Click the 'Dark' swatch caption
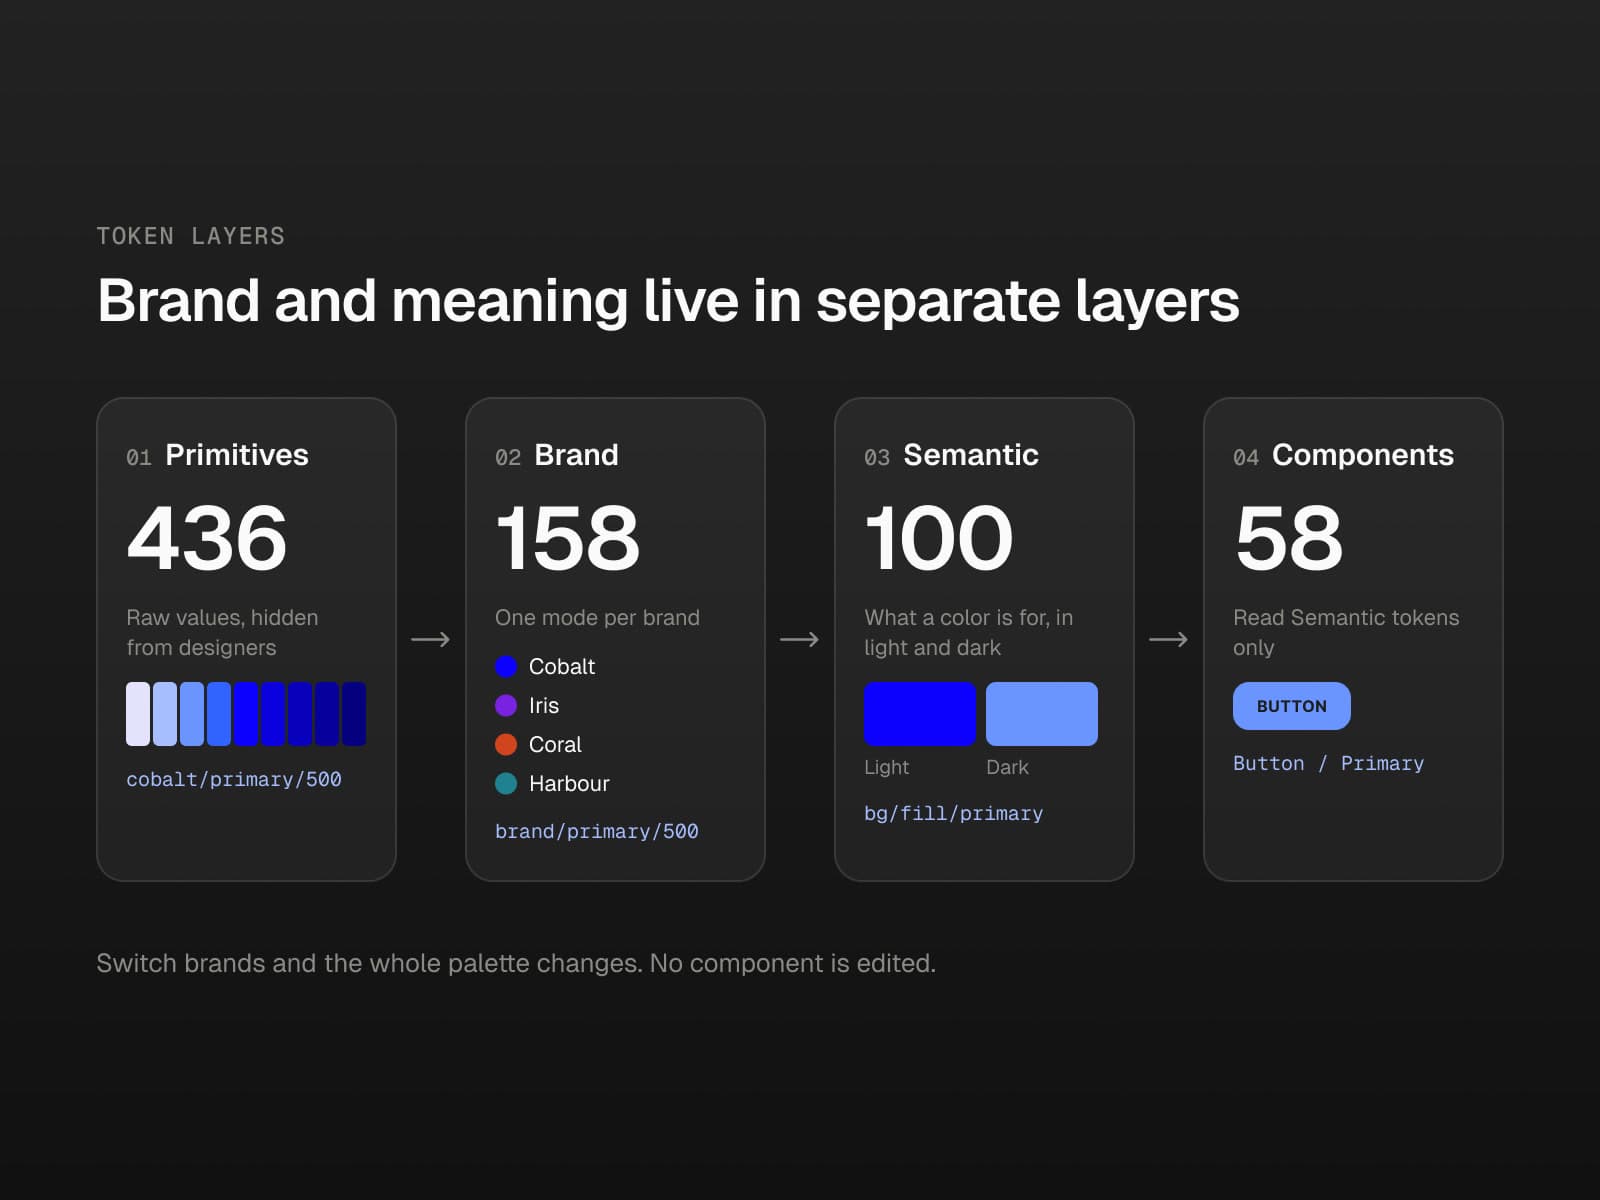The width and height of the screenshot is (1600, 1200). (x=1007, y=767)
